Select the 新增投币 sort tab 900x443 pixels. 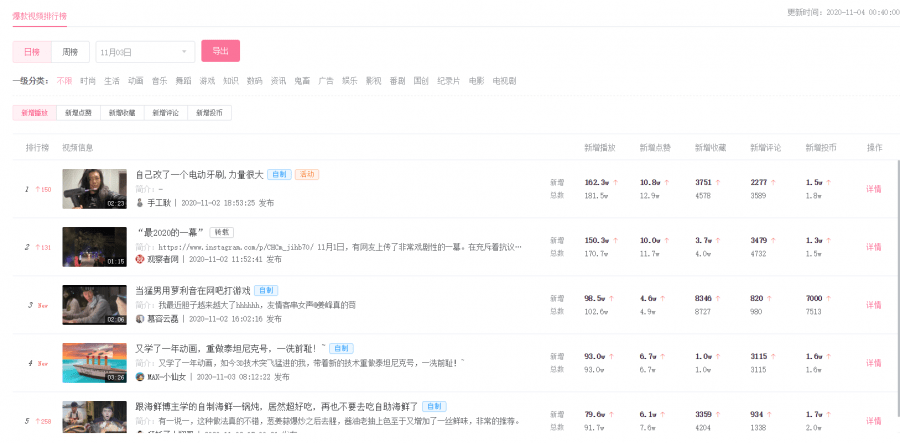pos(209,113)
